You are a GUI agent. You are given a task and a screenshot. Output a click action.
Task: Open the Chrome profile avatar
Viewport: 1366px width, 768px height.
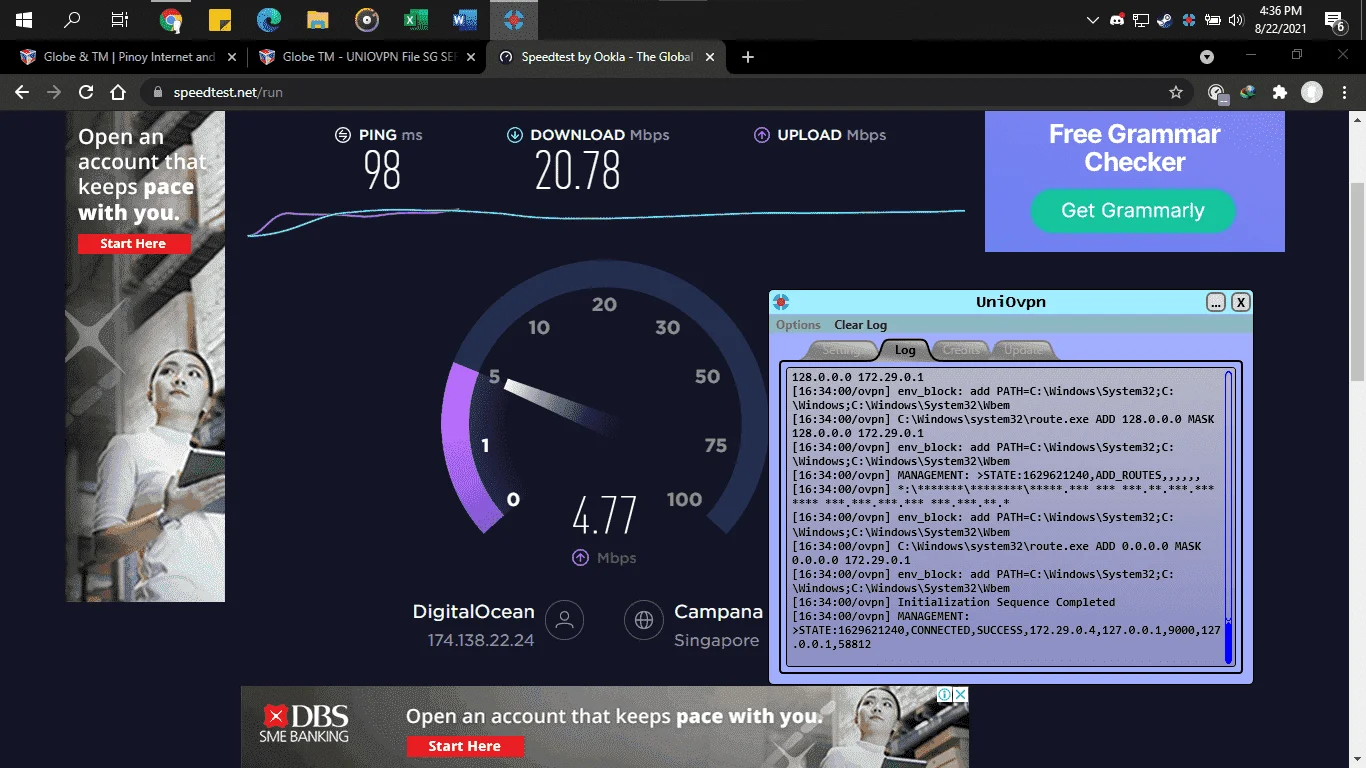point(1312,92)
